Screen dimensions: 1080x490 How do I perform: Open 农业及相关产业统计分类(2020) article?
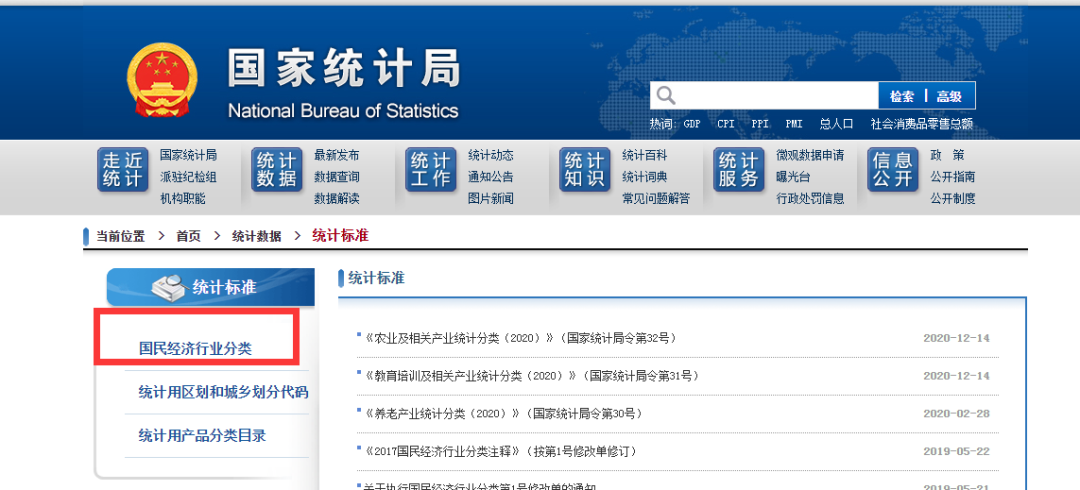[520, 338]
